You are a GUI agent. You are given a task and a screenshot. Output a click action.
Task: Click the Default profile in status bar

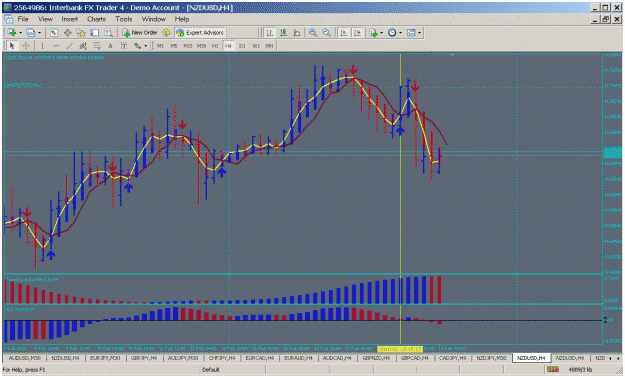[210, 370]
